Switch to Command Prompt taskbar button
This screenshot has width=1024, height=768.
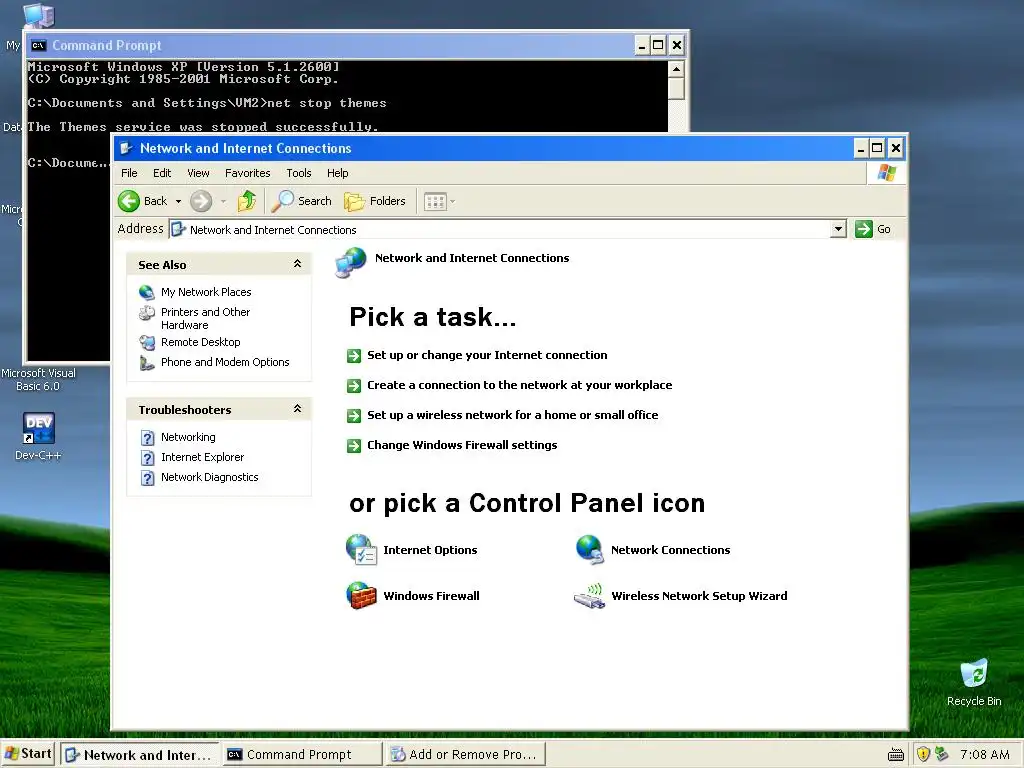pyautogui.click(x=302, y=754)
